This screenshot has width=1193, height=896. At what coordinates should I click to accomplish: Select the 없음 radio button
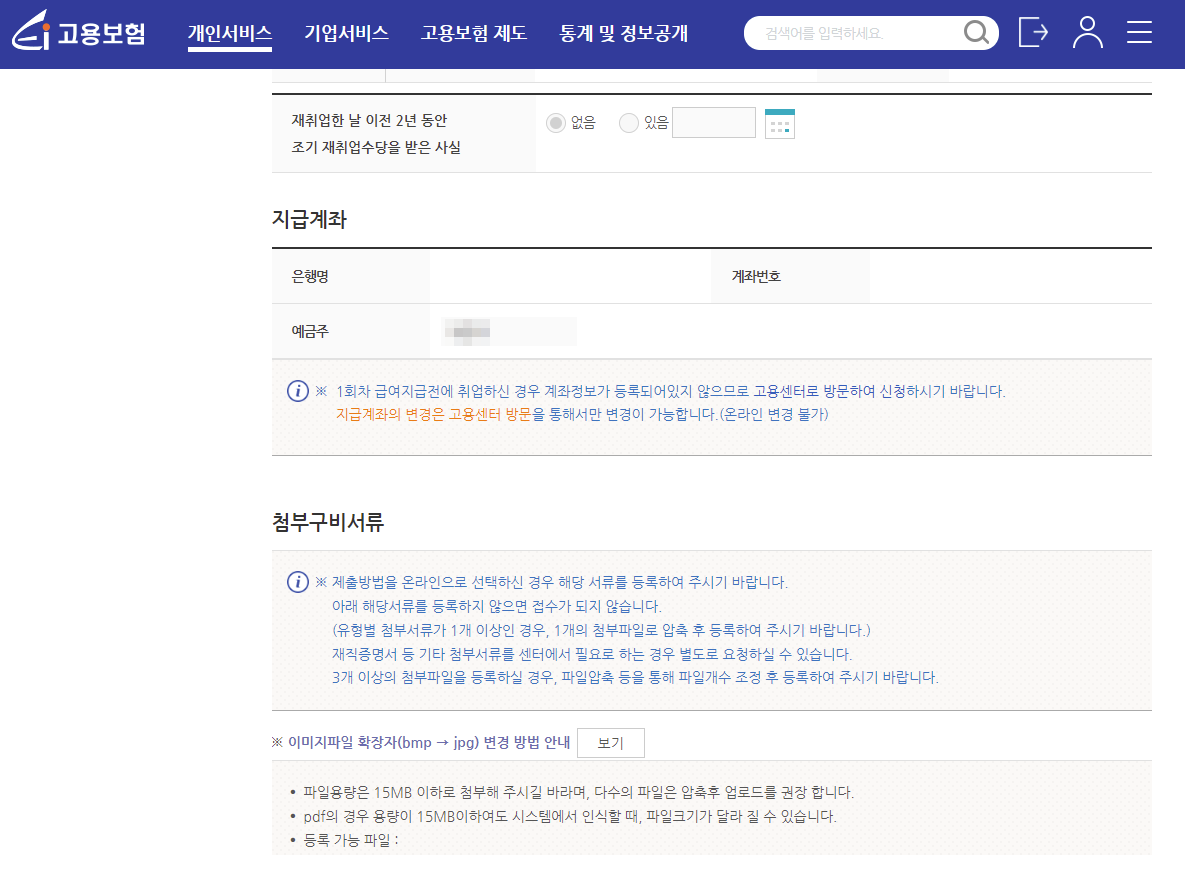[x=557, y=123]
